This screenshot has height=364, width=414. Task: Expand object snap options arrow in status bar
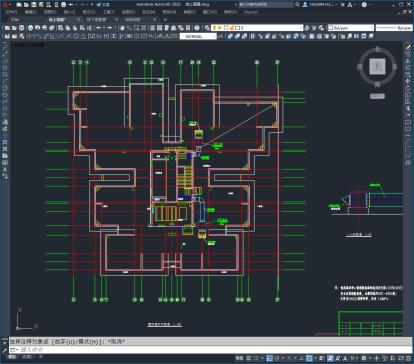point(315,358)
